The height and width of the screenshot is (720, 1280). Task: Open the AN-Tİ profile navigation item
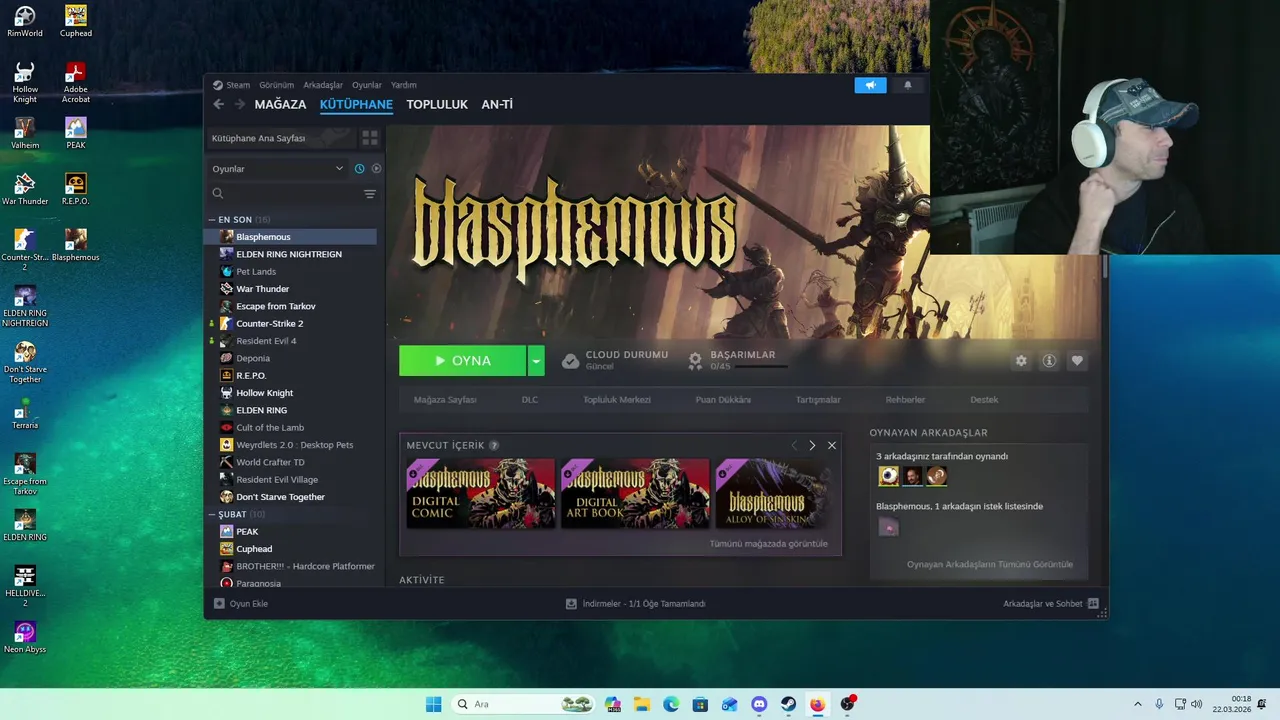coord(497,105)
